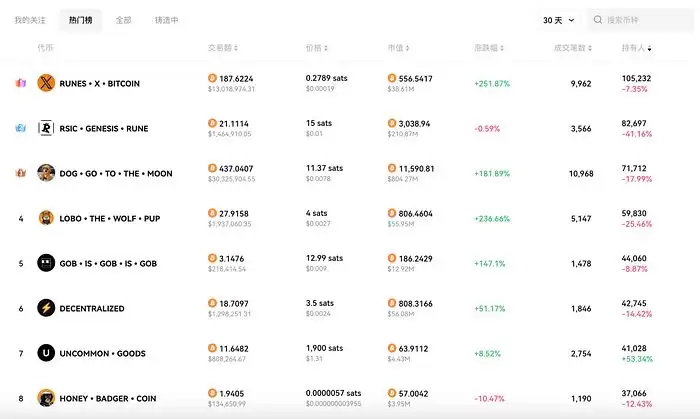Click the LOBO•THE•WOLF•PUP token icon
Image resolution: width=700 pixels, height=419 pixels.
[x=45, y=218]
